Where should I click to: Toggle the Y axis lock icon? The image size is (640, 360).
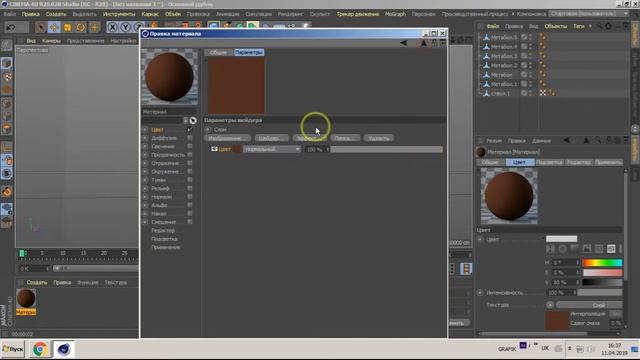126,27
